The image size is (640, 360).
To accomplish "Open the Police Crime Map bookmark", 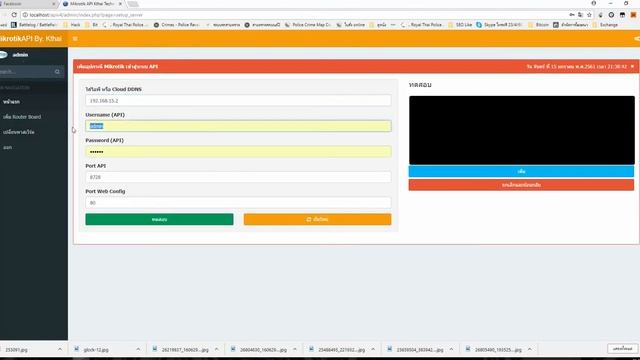I will 308,25.
